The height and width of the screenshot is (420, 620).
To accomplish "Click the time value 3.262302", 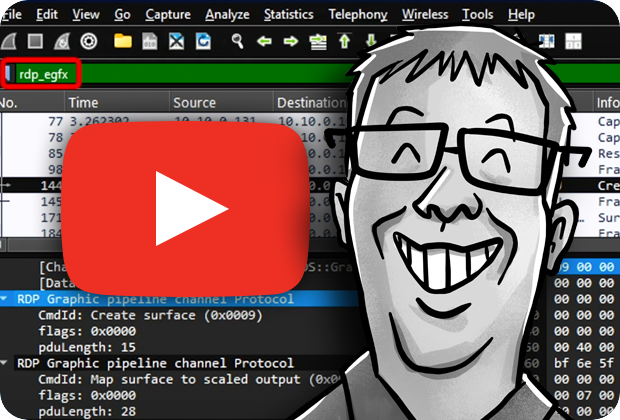I will [x=100, y=121].
